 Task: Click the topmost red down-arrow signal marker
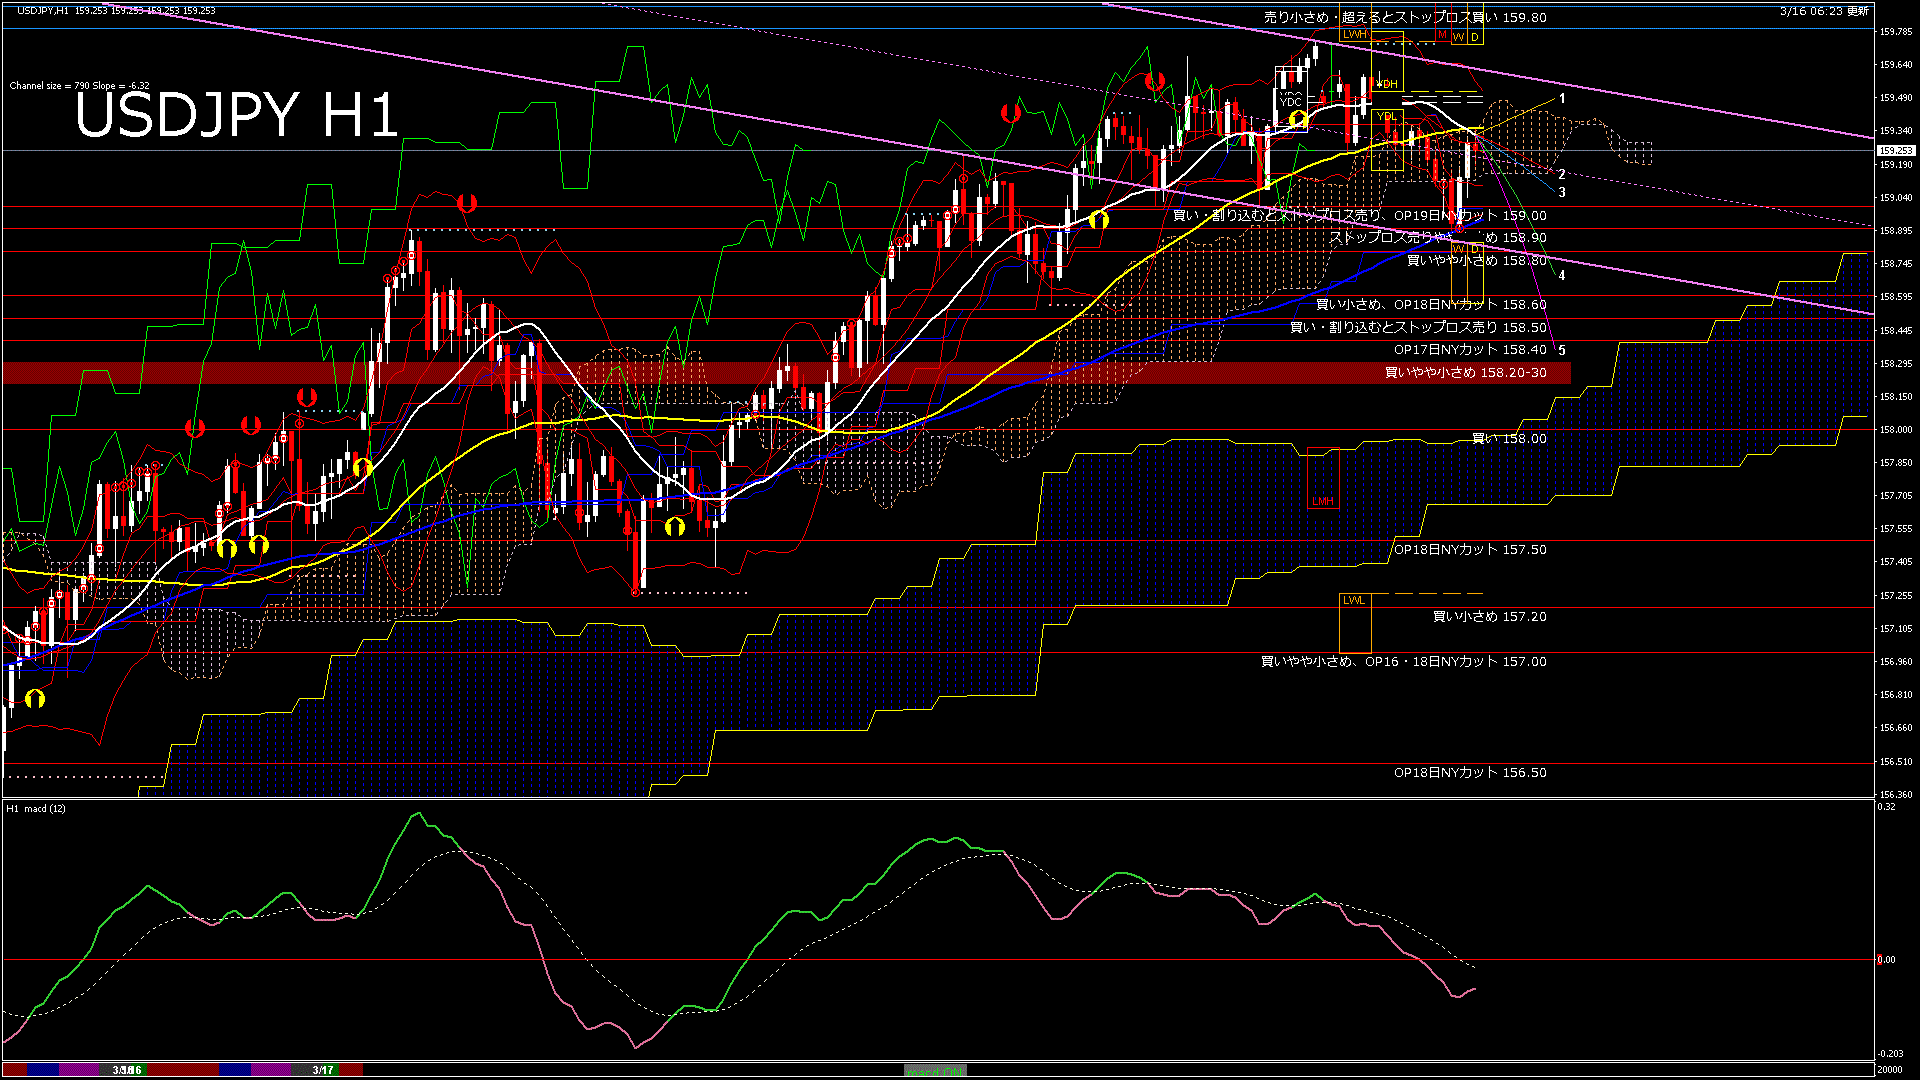click(x=1155, y=81)
